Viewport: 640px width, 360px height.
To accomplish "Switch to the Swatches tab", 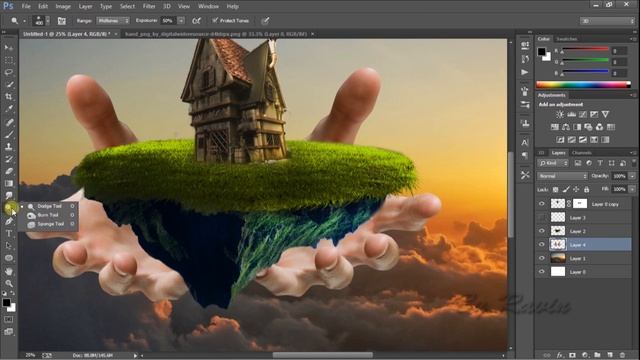I will tap(567, 39).
